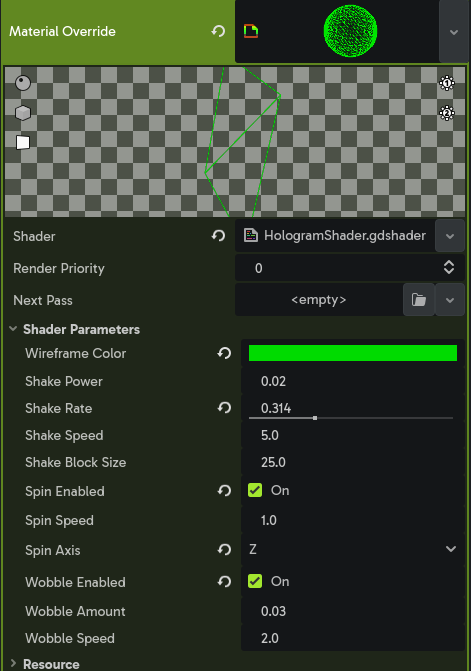Screen dimensions: 471x671
Task: Click the HologramShader.gdshader file field
Action: 335,236
